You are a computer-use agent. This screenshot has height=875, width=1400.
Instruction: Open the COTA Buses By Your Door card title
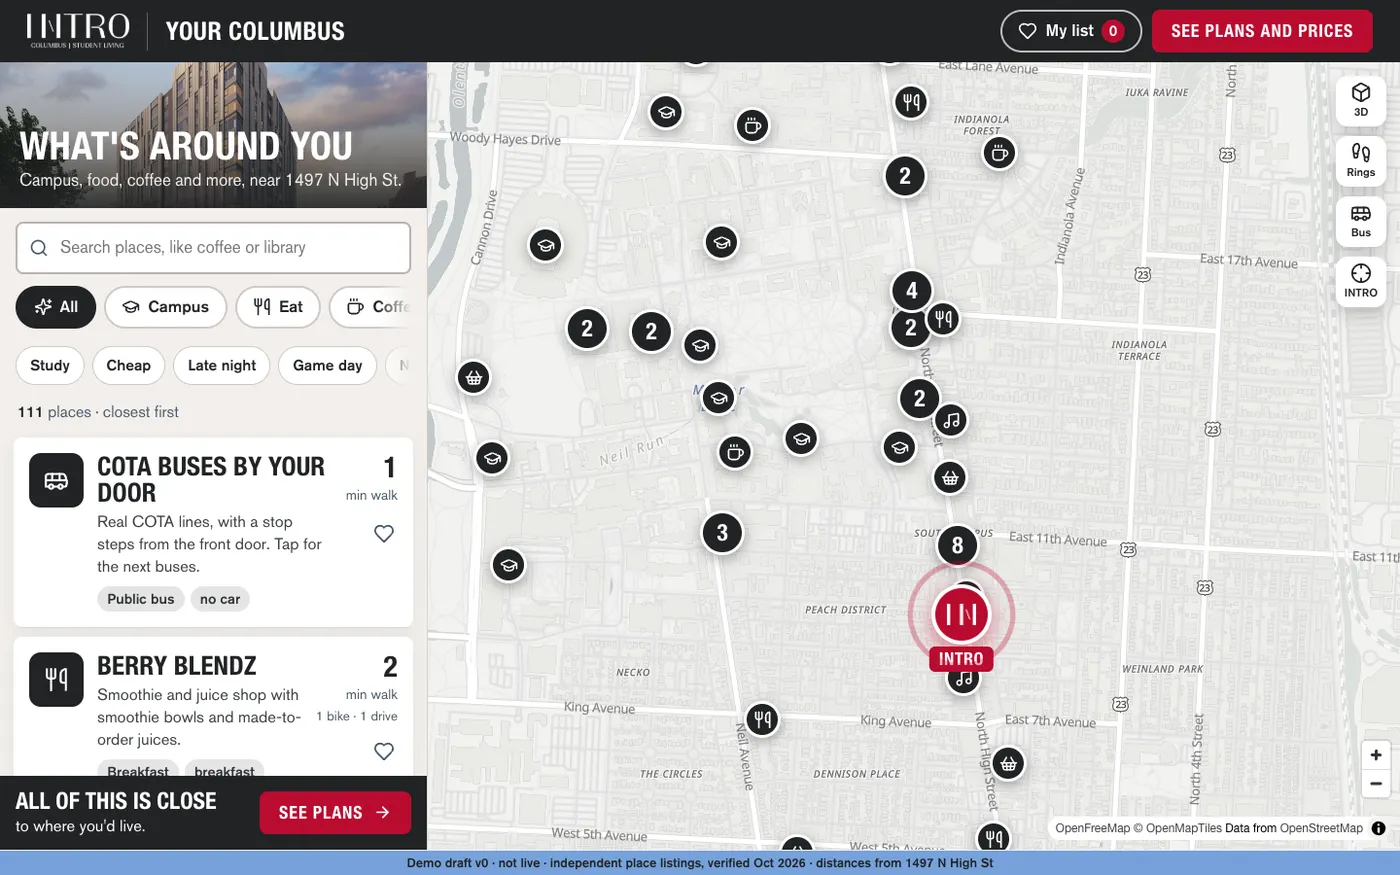point(211,480)
